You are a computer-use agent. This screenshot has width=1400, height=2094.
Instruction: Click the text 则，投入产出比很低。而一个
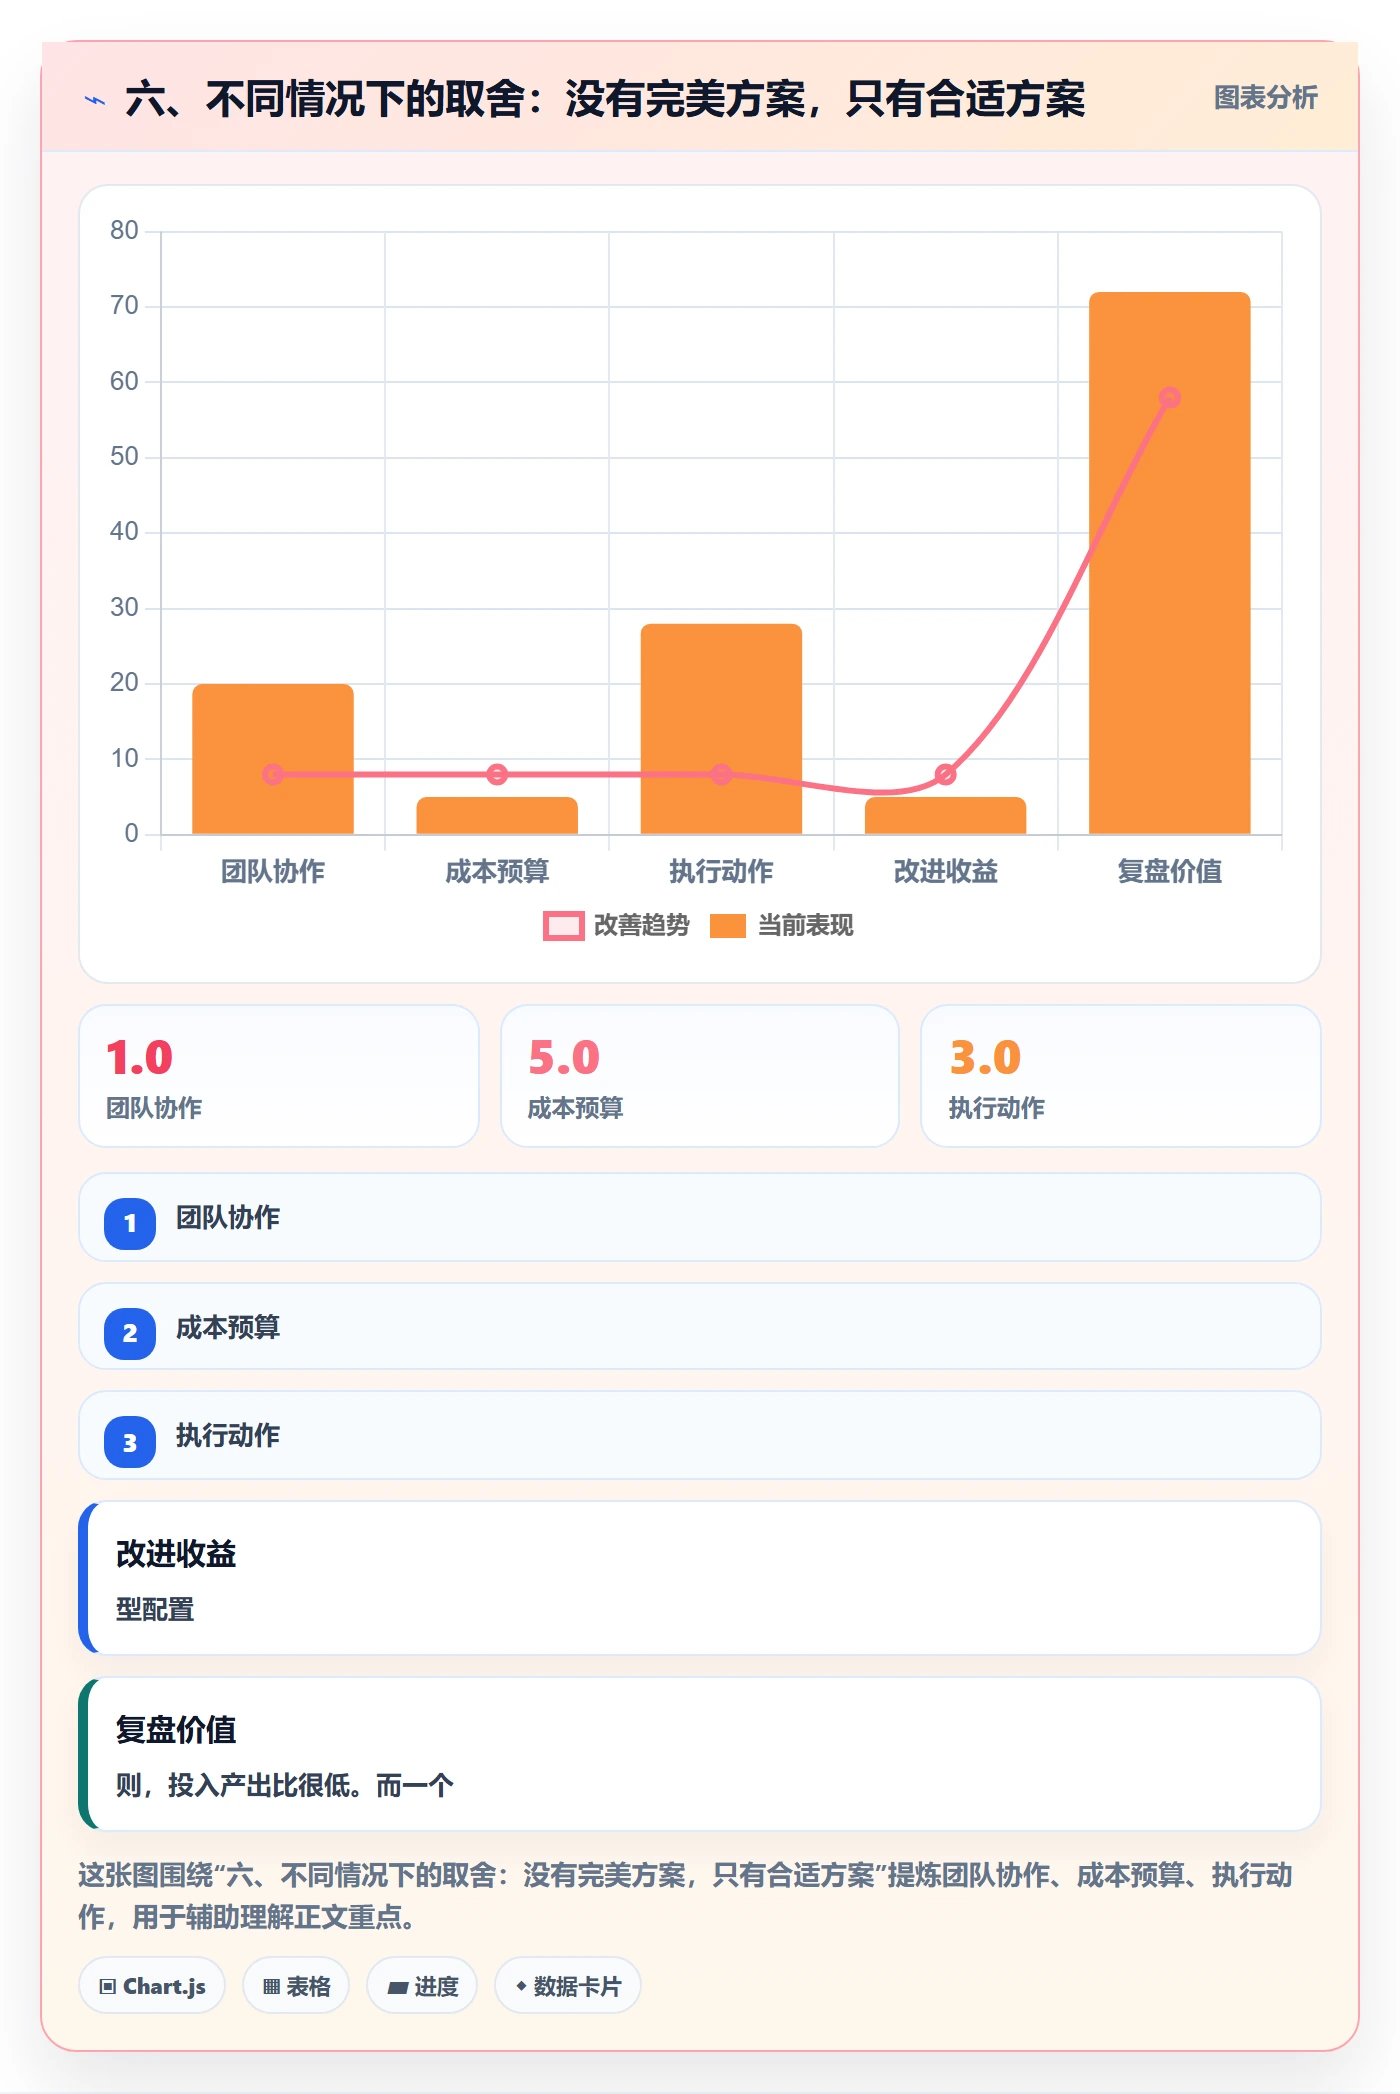point(285,1786)
